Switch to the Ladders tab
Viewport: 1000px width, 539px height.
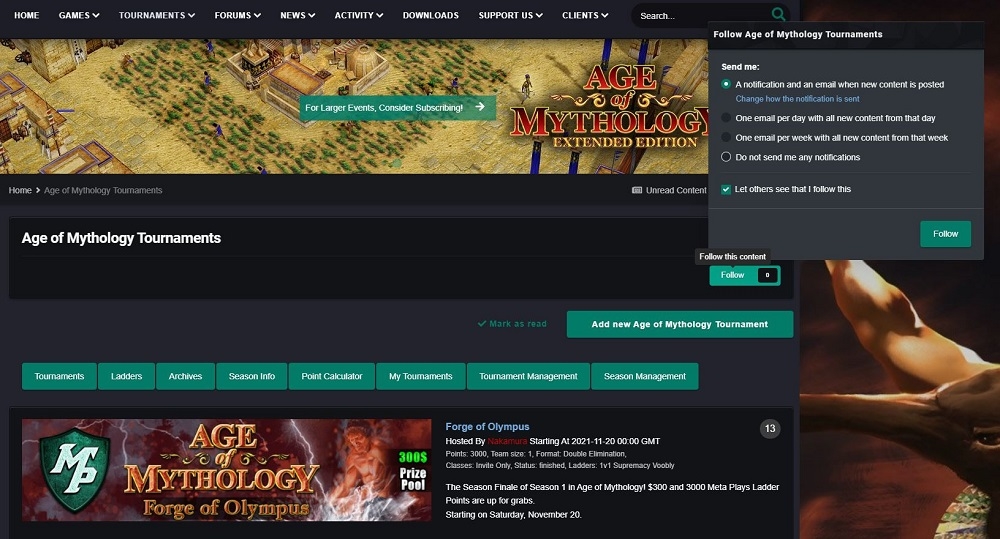point(126,376)
